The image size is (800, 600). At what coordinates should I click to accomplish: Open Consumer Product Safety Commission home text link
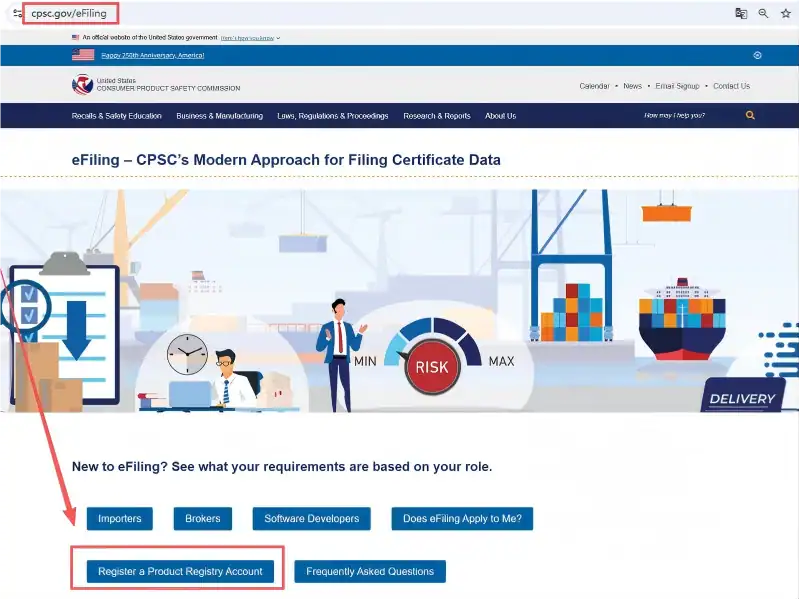[168, 85]
